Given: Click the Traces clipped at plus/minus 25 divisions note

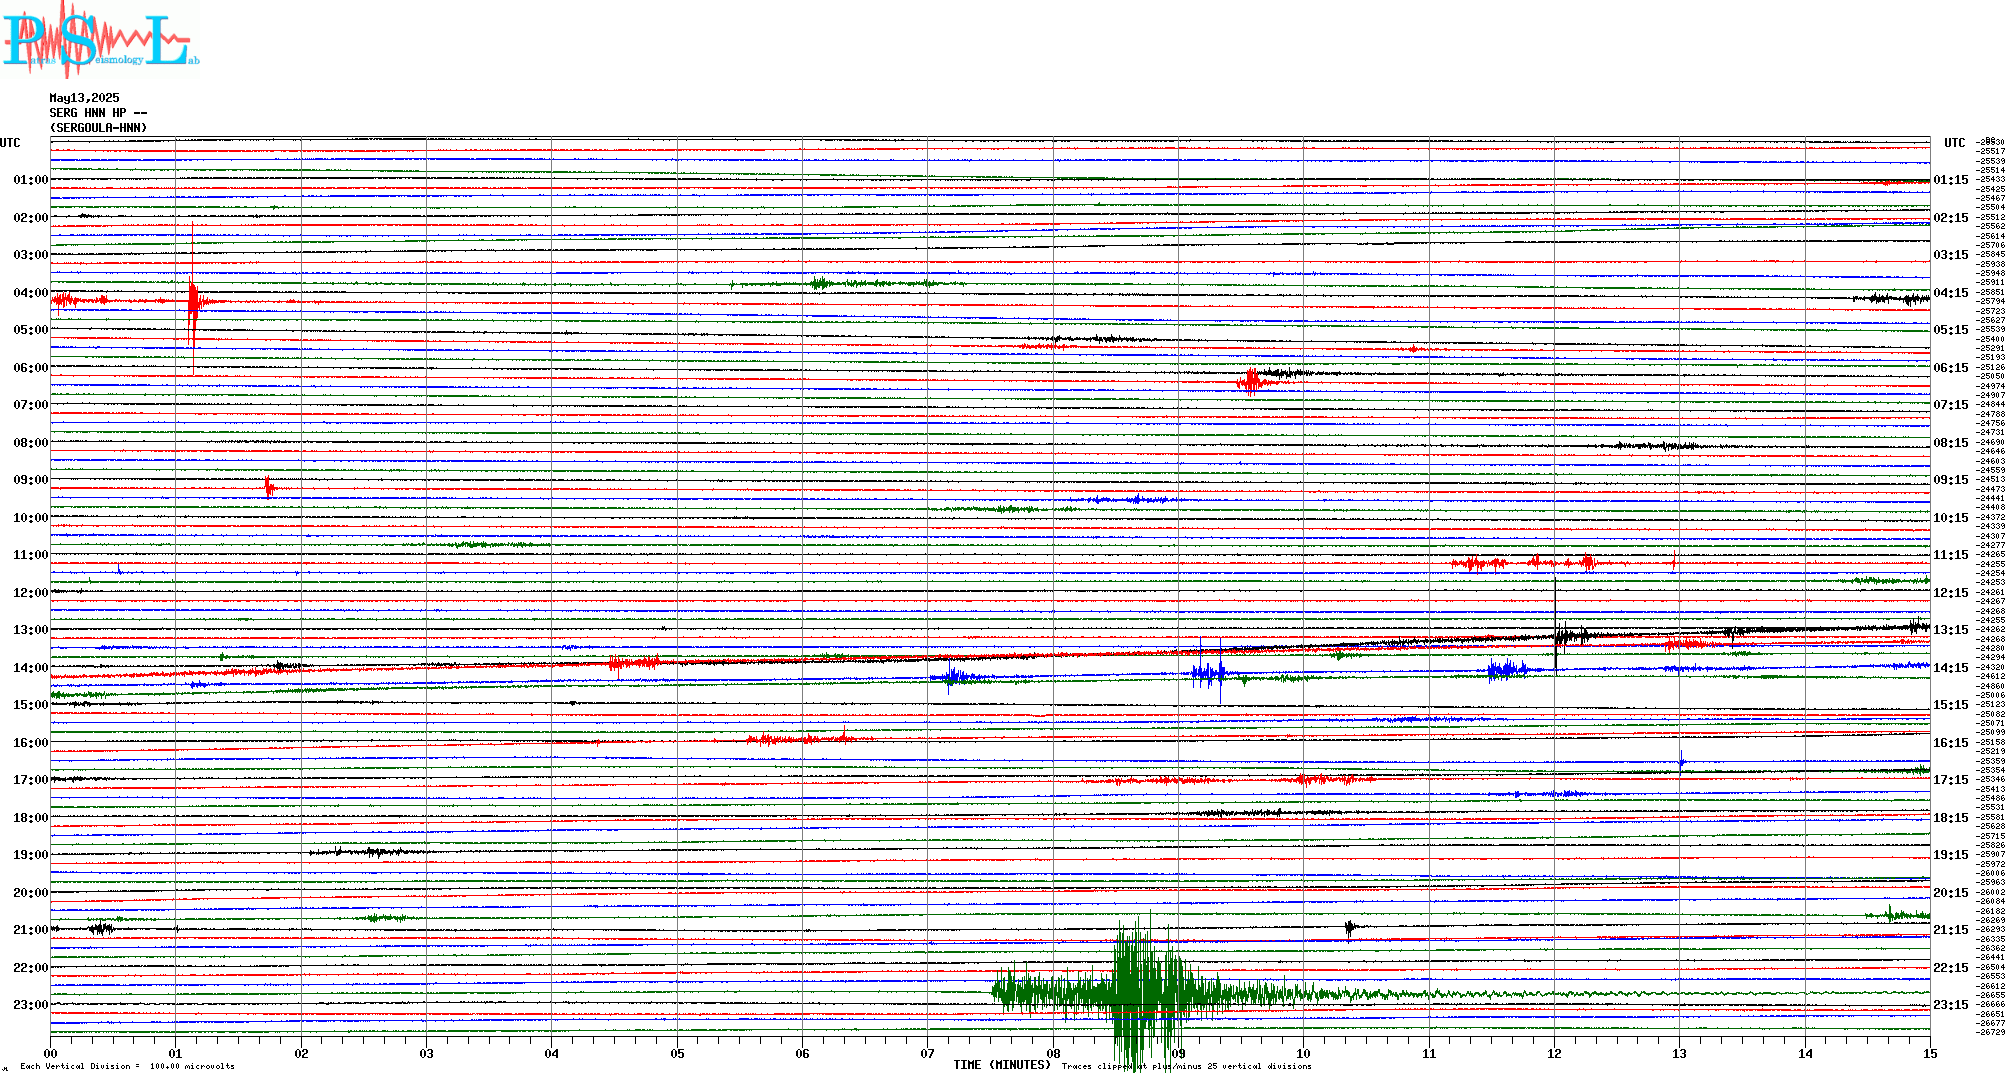Looking at the screenshot, I should click(x=1186, y=1066).
